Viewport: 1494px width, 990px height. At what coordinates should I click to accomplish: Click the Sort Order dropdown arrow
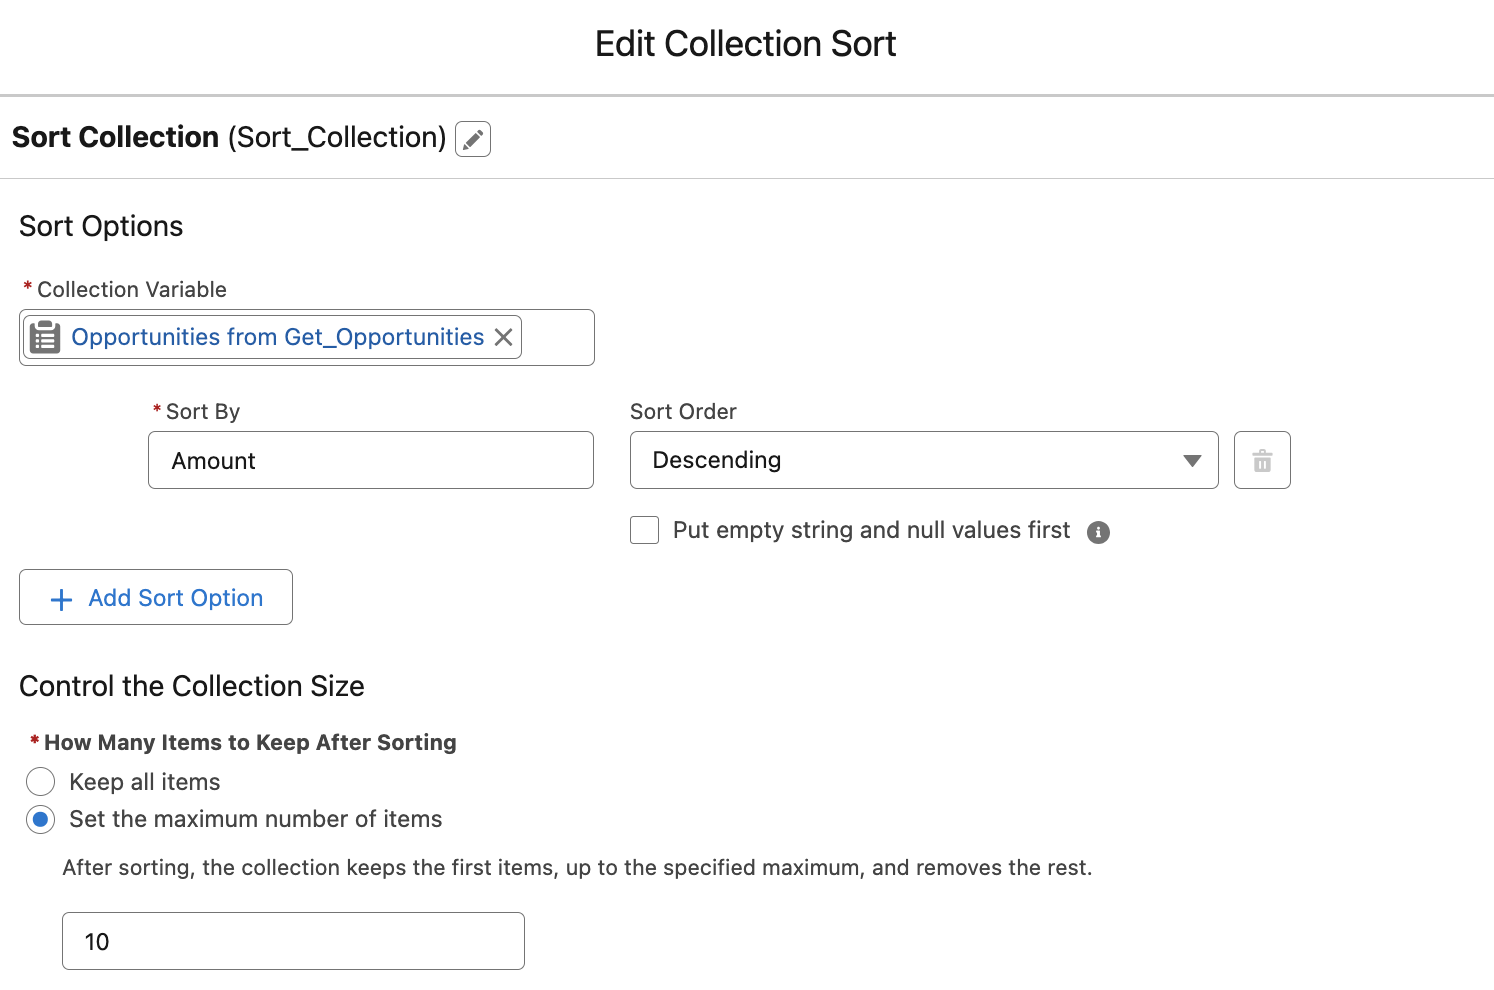click(1190, 460)
